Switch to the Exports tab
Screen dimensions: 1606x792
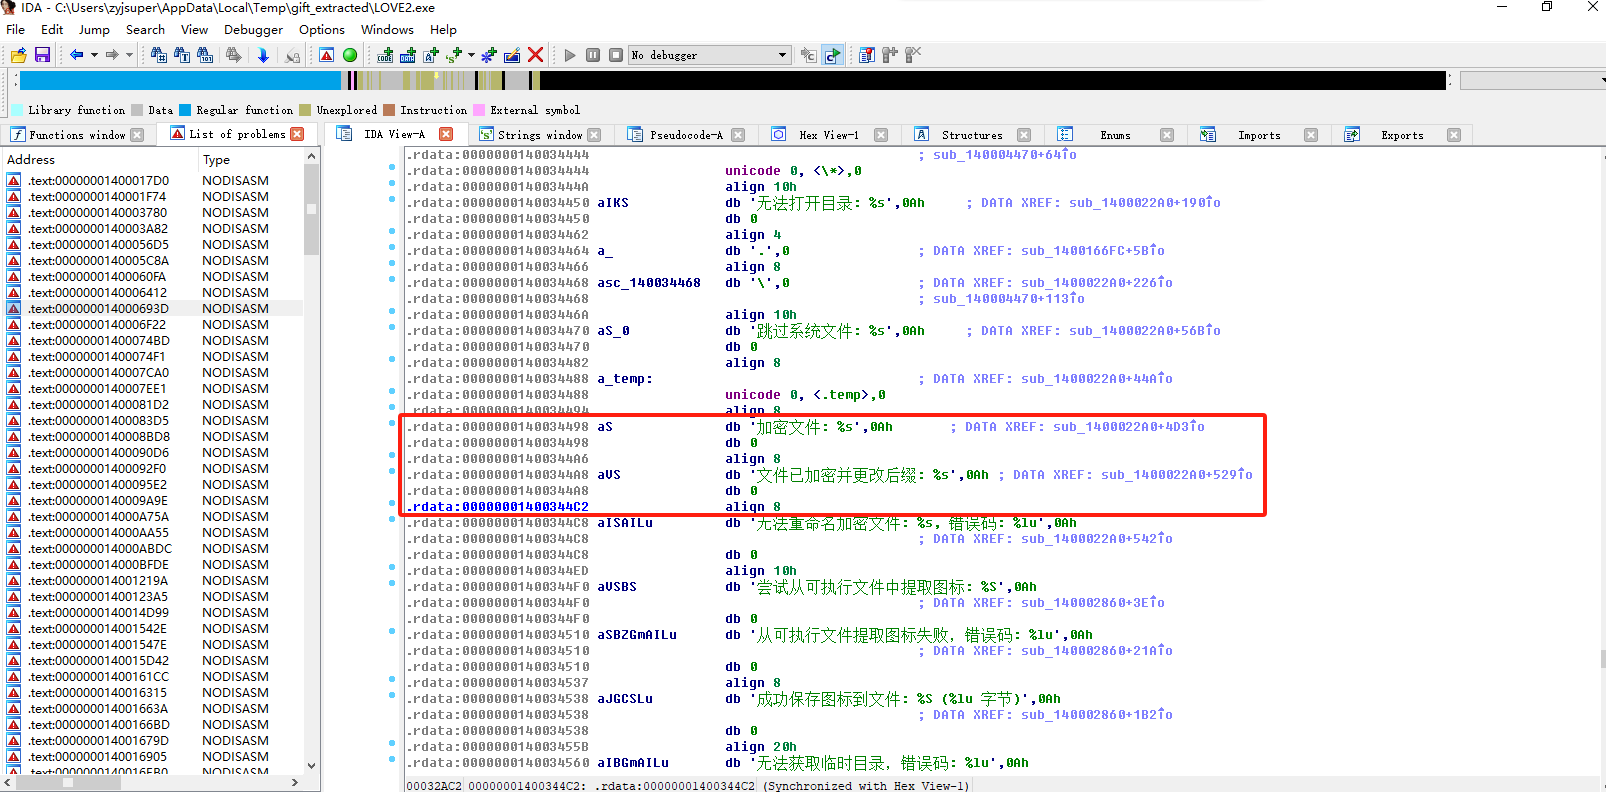click(1402, 135)
